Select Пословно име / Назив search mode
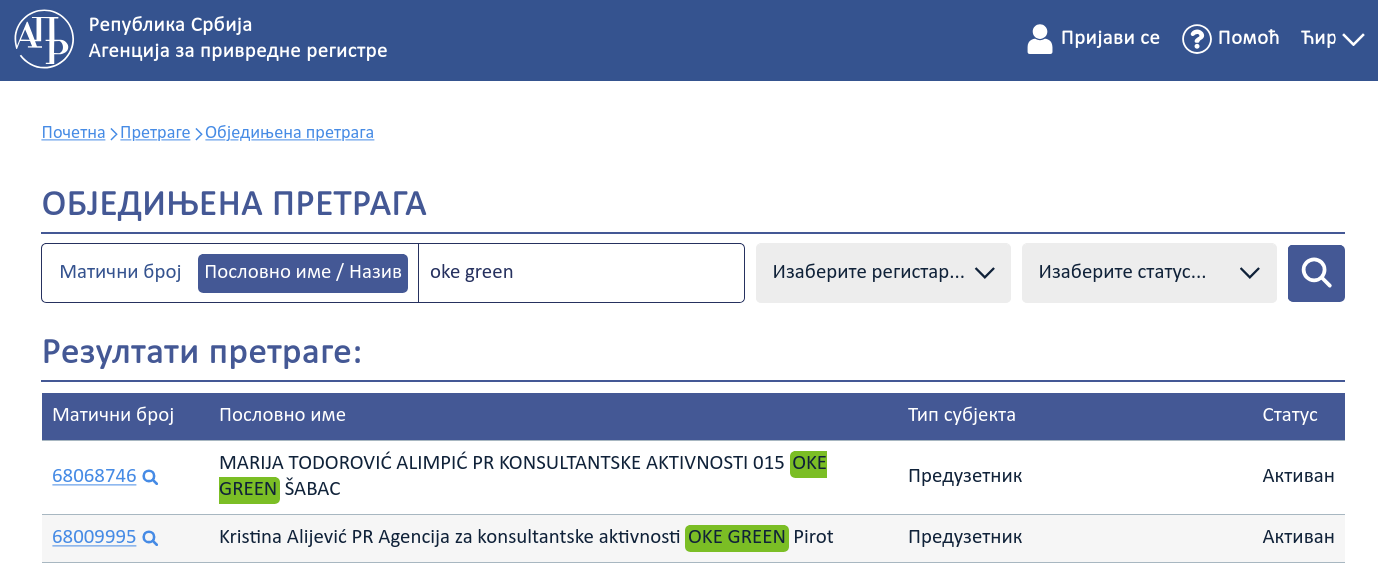The height and width of the screenshot is (563, 1378). coord(303,273)
